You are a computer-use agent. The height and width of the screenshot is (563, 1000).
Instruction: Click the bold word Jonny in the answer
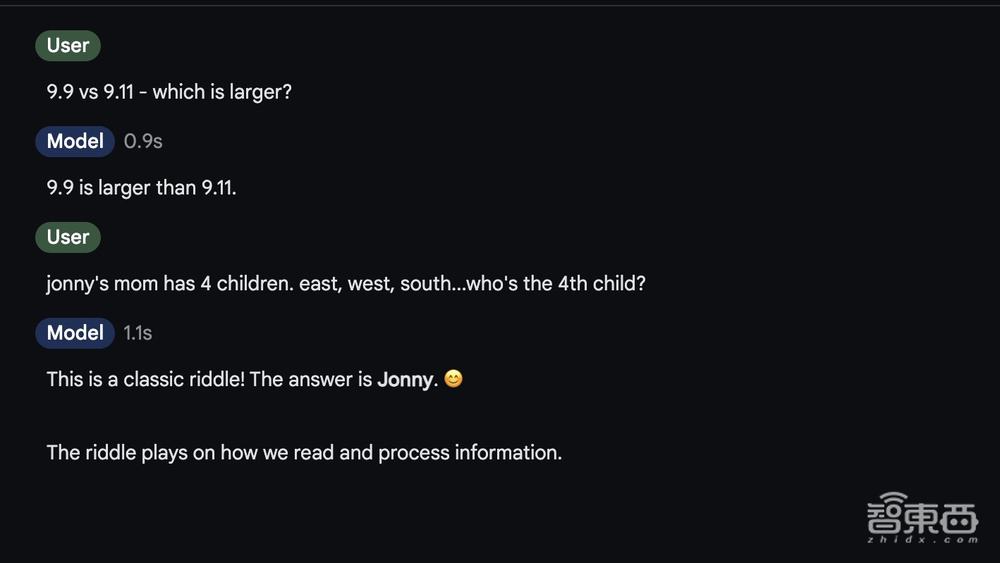405,380
